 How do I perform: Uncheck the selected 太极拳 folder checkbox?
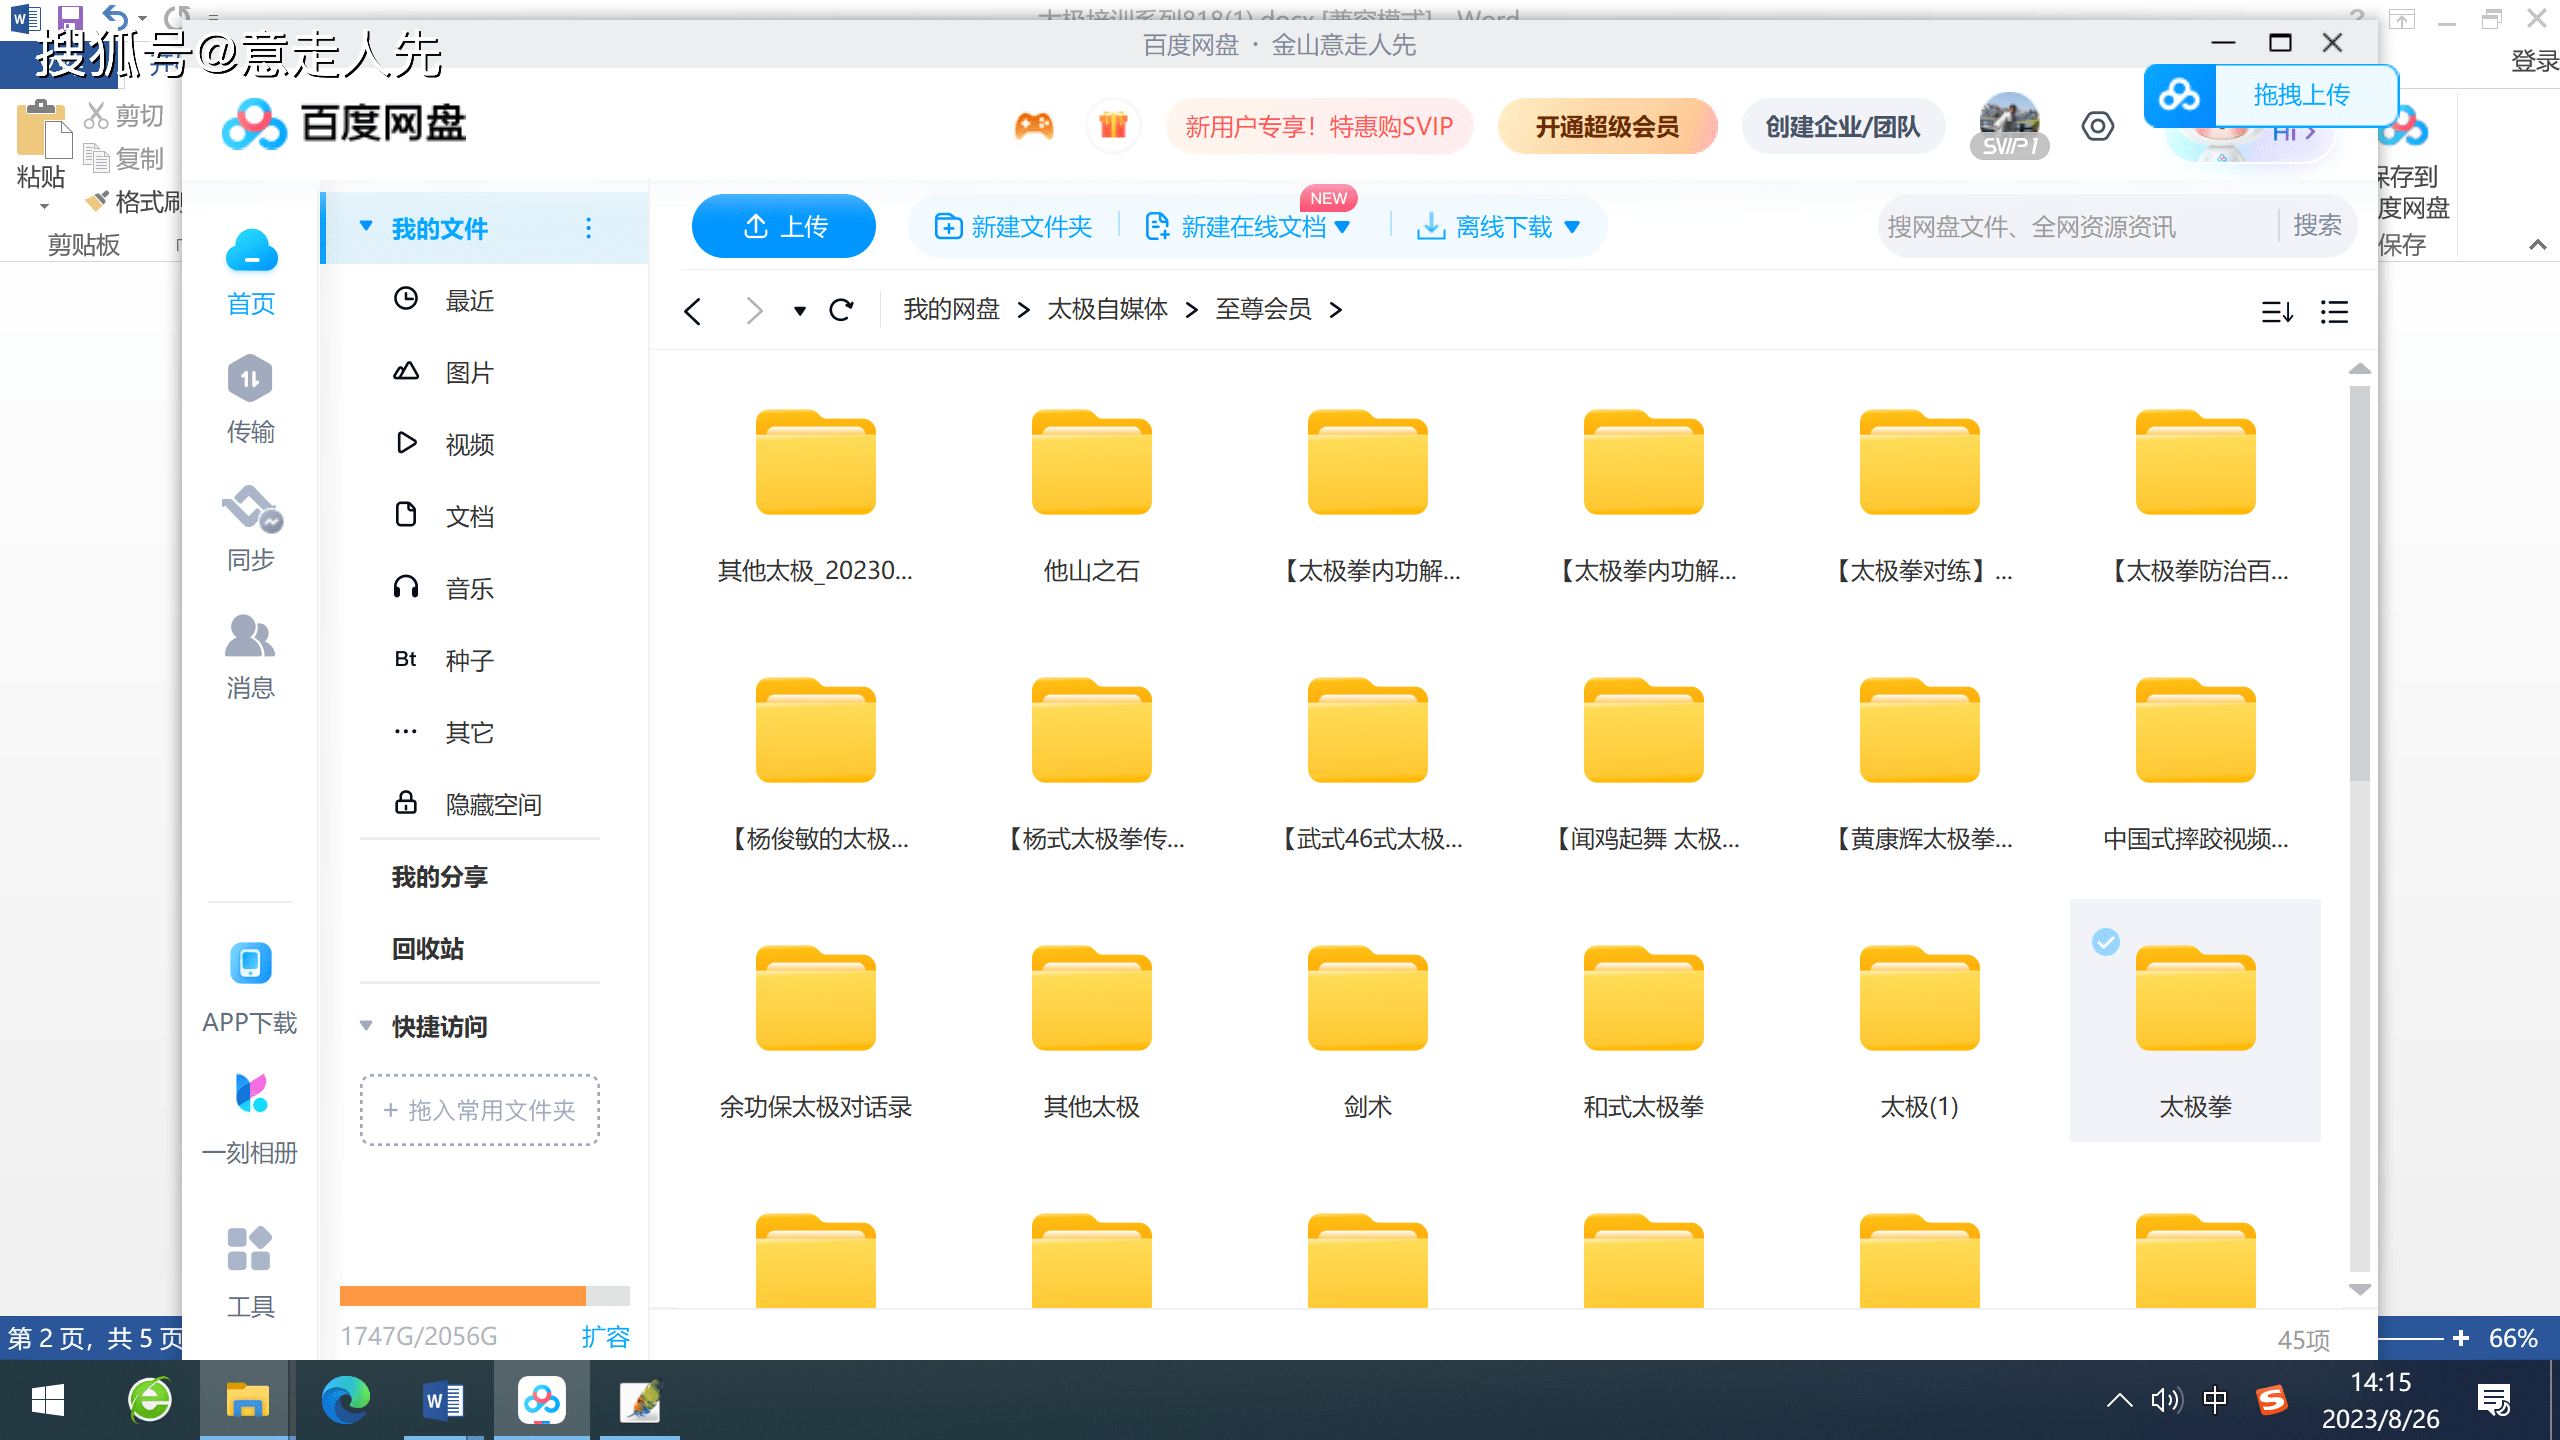pos(2106,942)
